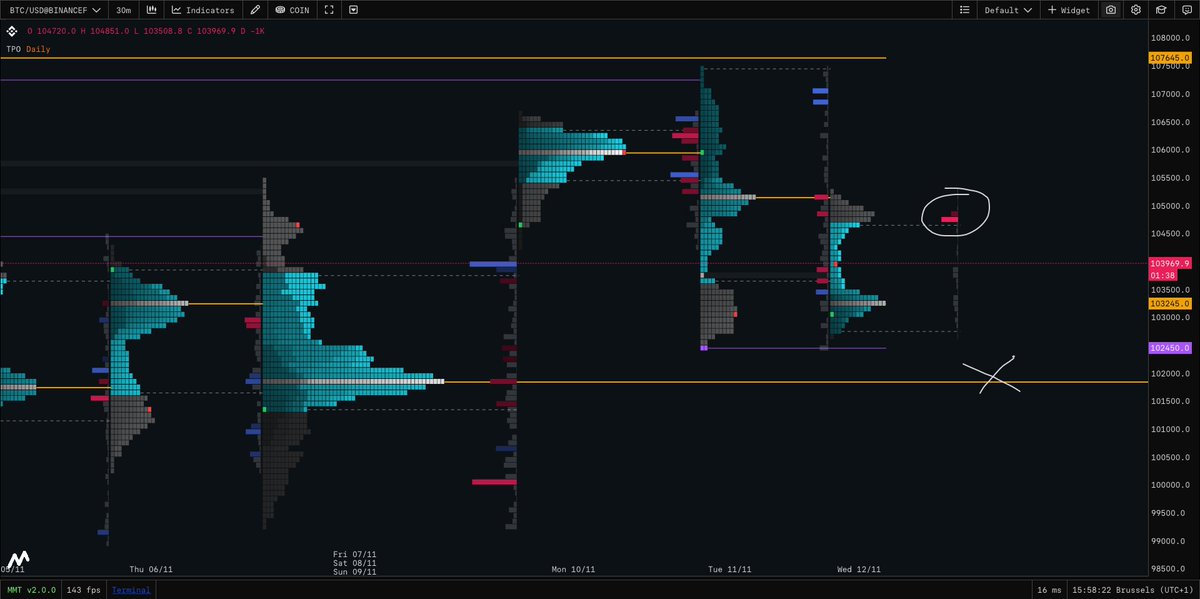
Task: Enter fullscreen mode via the expand icon
Action: tap(328, 10)
